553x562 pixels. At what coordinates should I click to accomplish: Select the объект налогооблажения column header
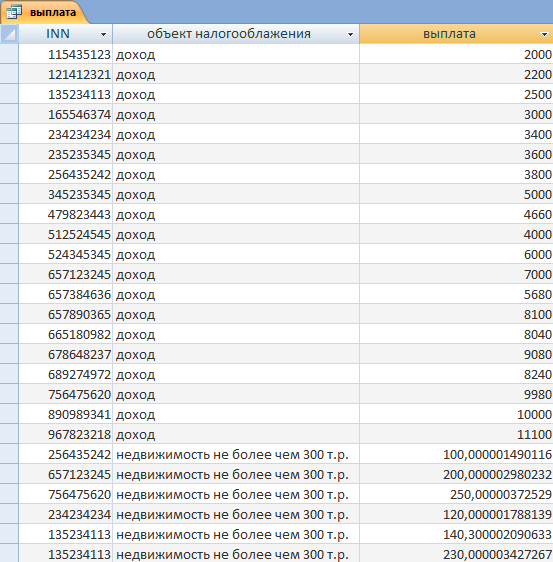click(x=236, y=34)
